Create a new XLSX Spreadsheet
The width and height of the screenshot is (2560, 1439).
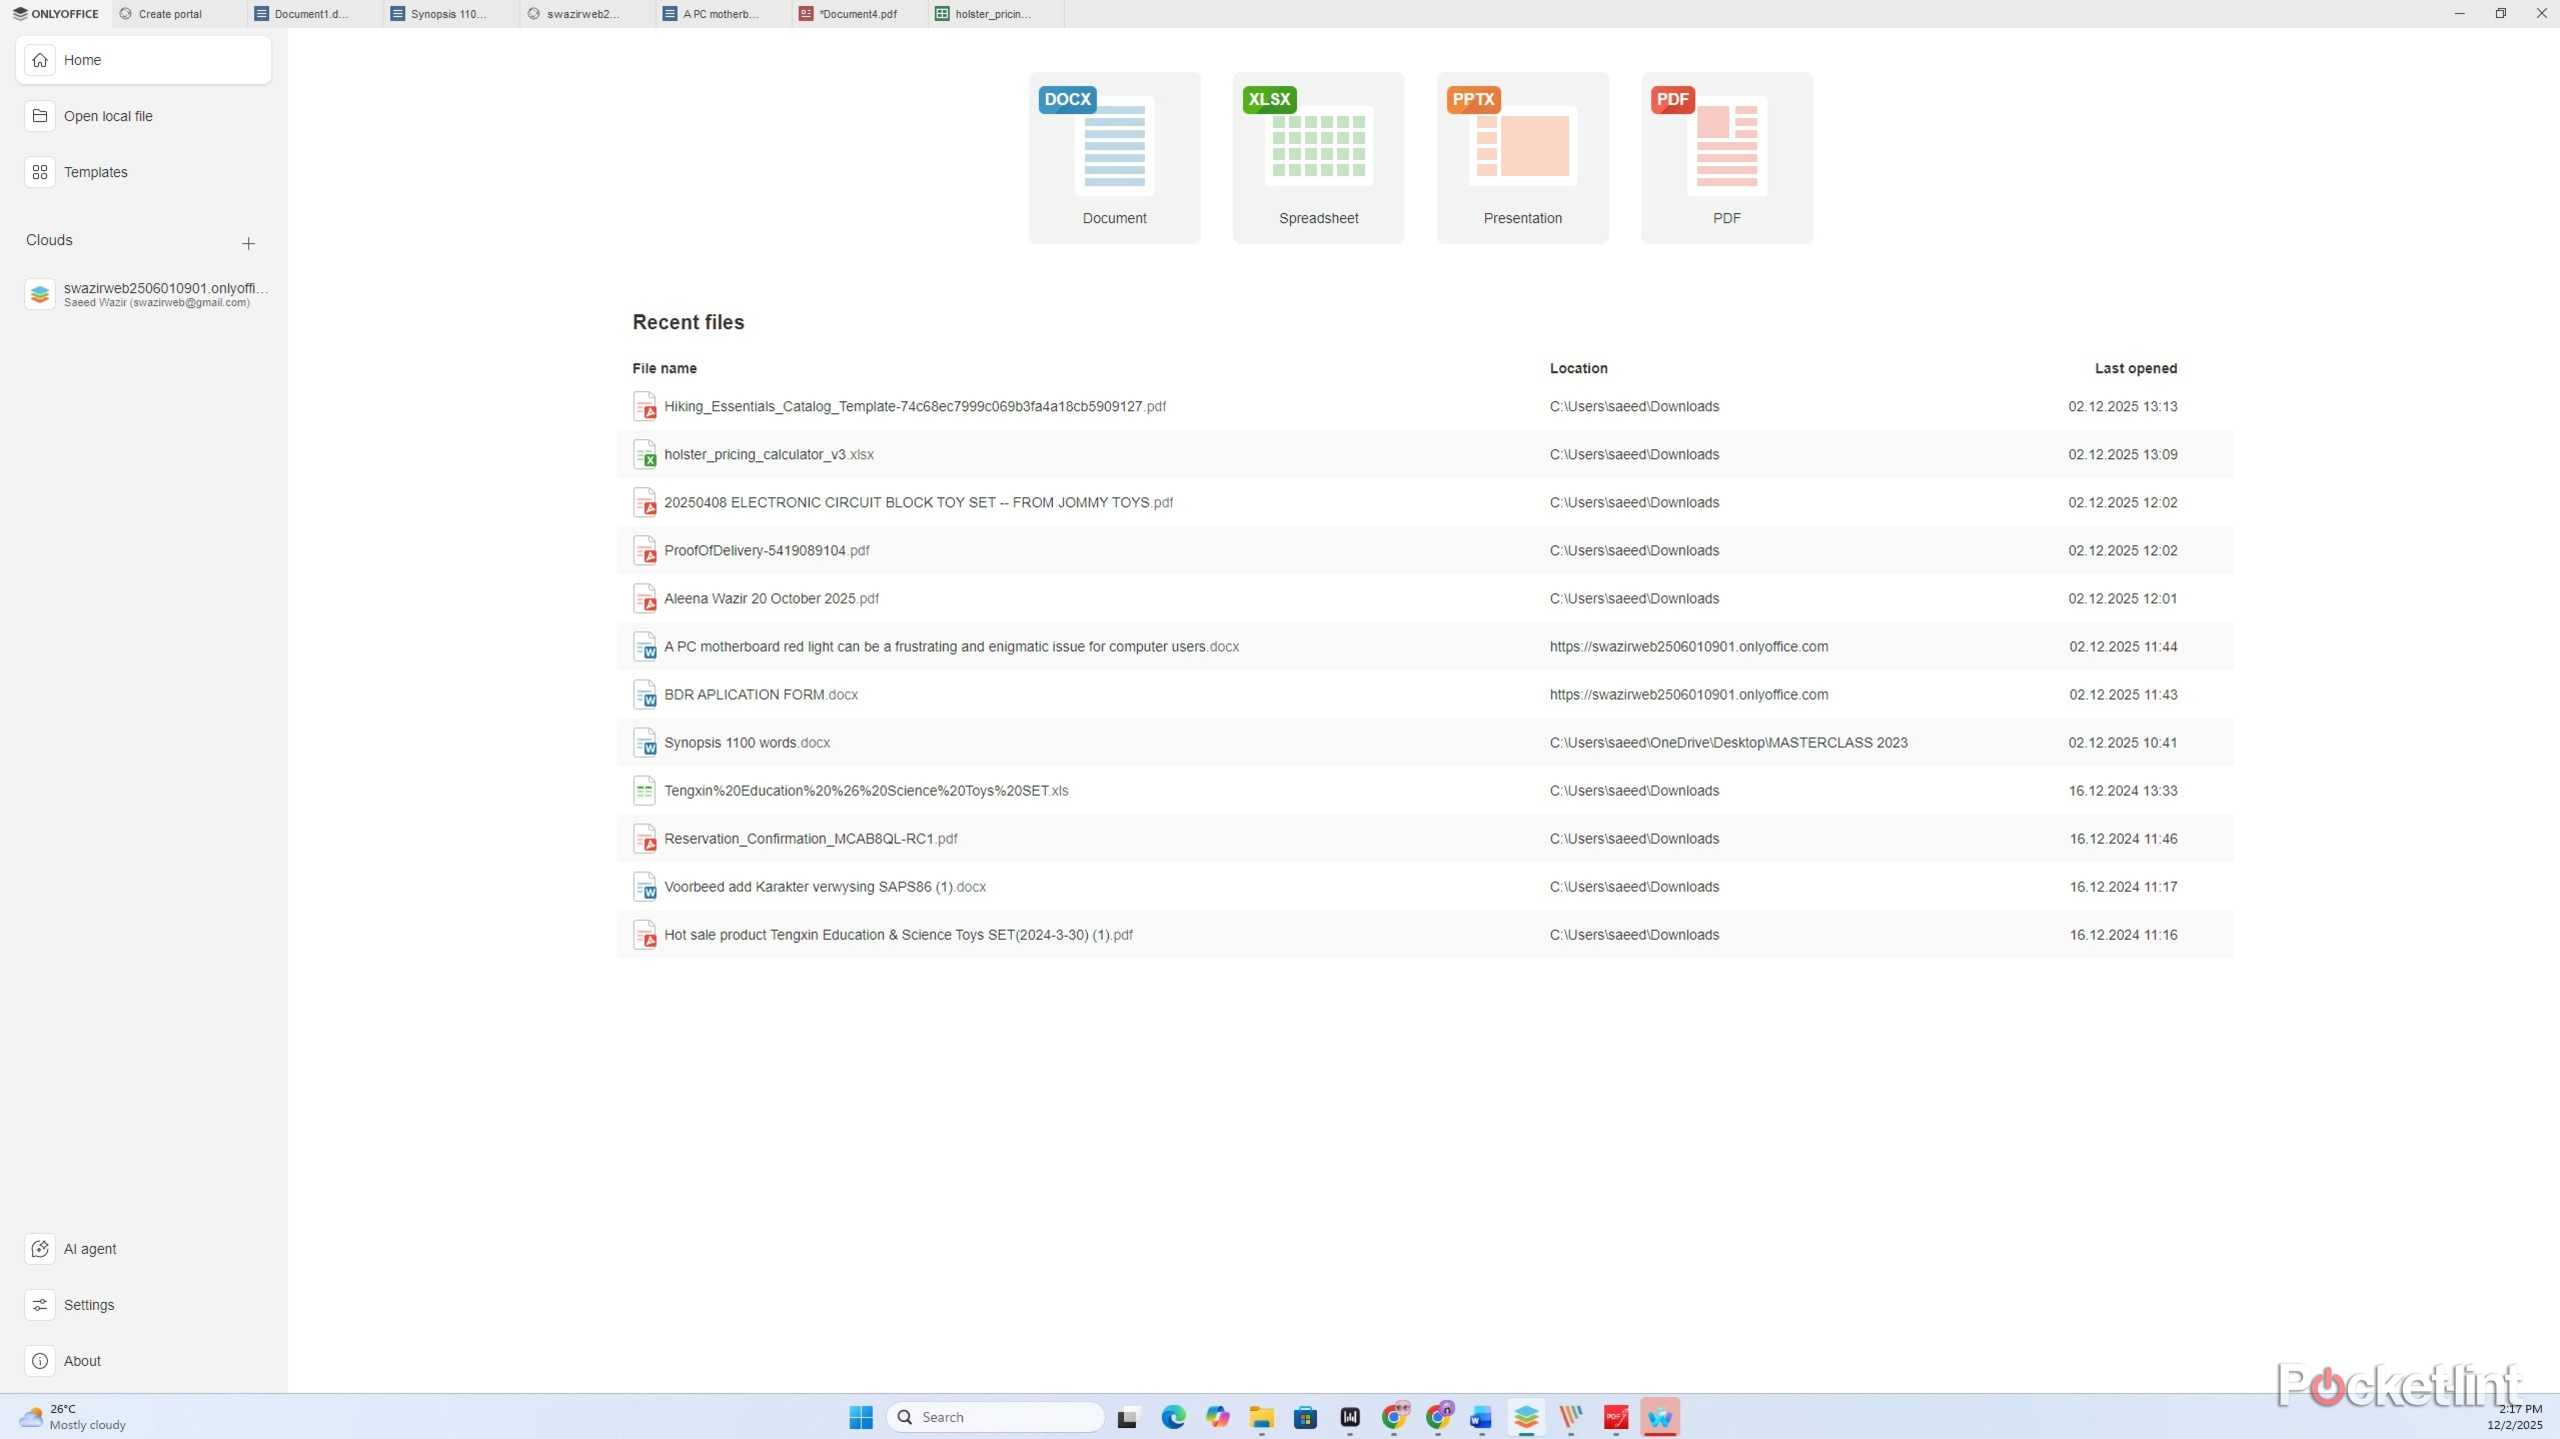pyautogui.click(x=1318, y=158)
